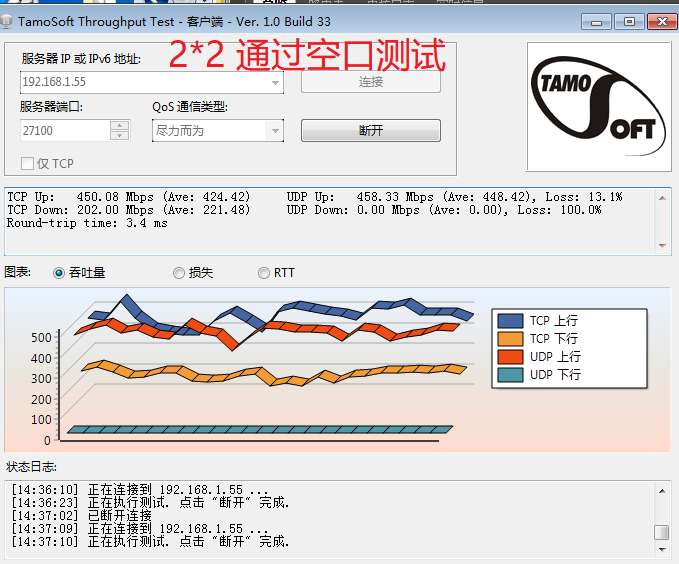Viewport: 679px width, 564px height.
Task: Decrease server port with down spinner arrow
Action: 120,136
